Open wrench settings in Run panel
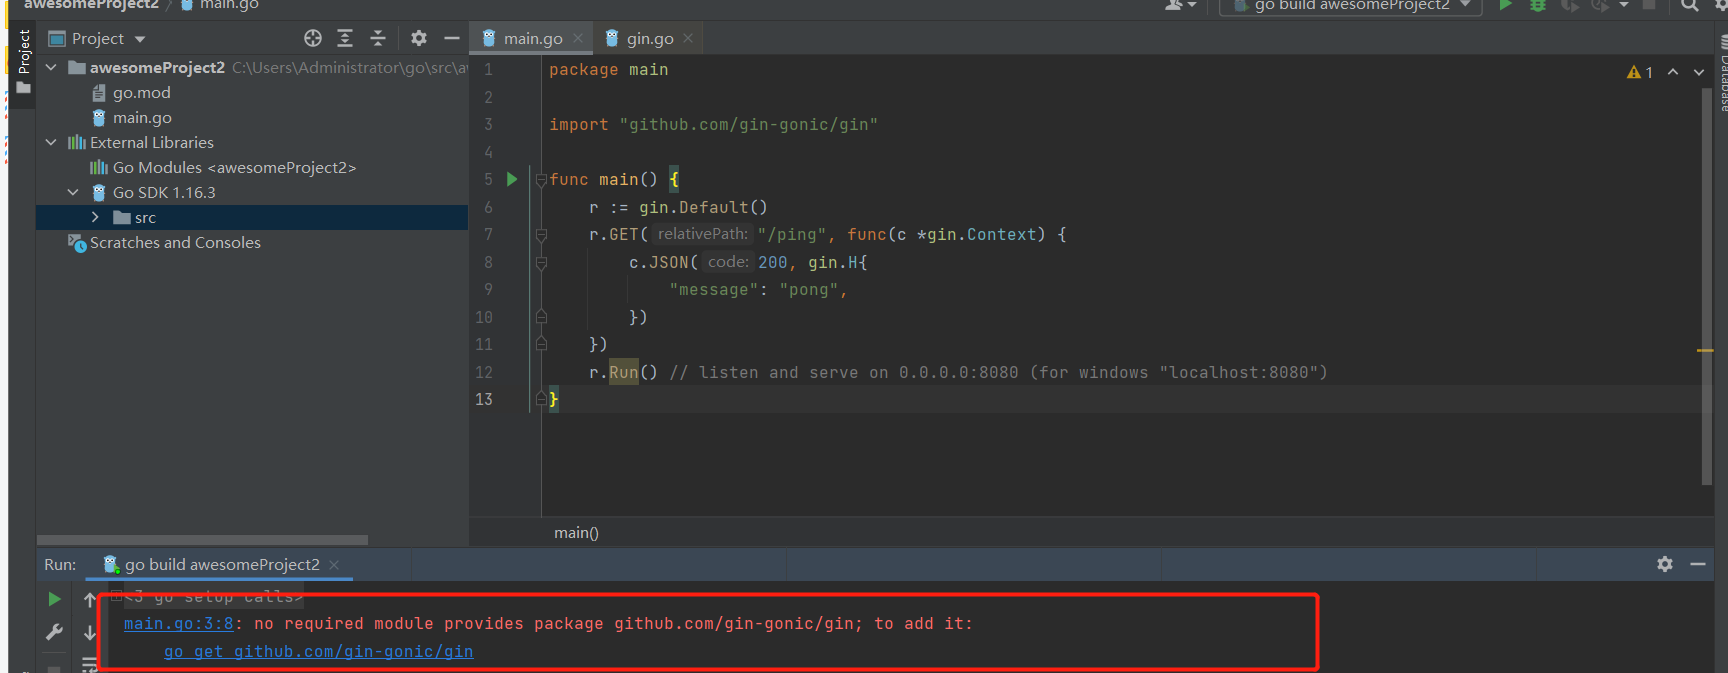Image resolution: width=1728 pixels, height=673 pixels. click(55, 632)
